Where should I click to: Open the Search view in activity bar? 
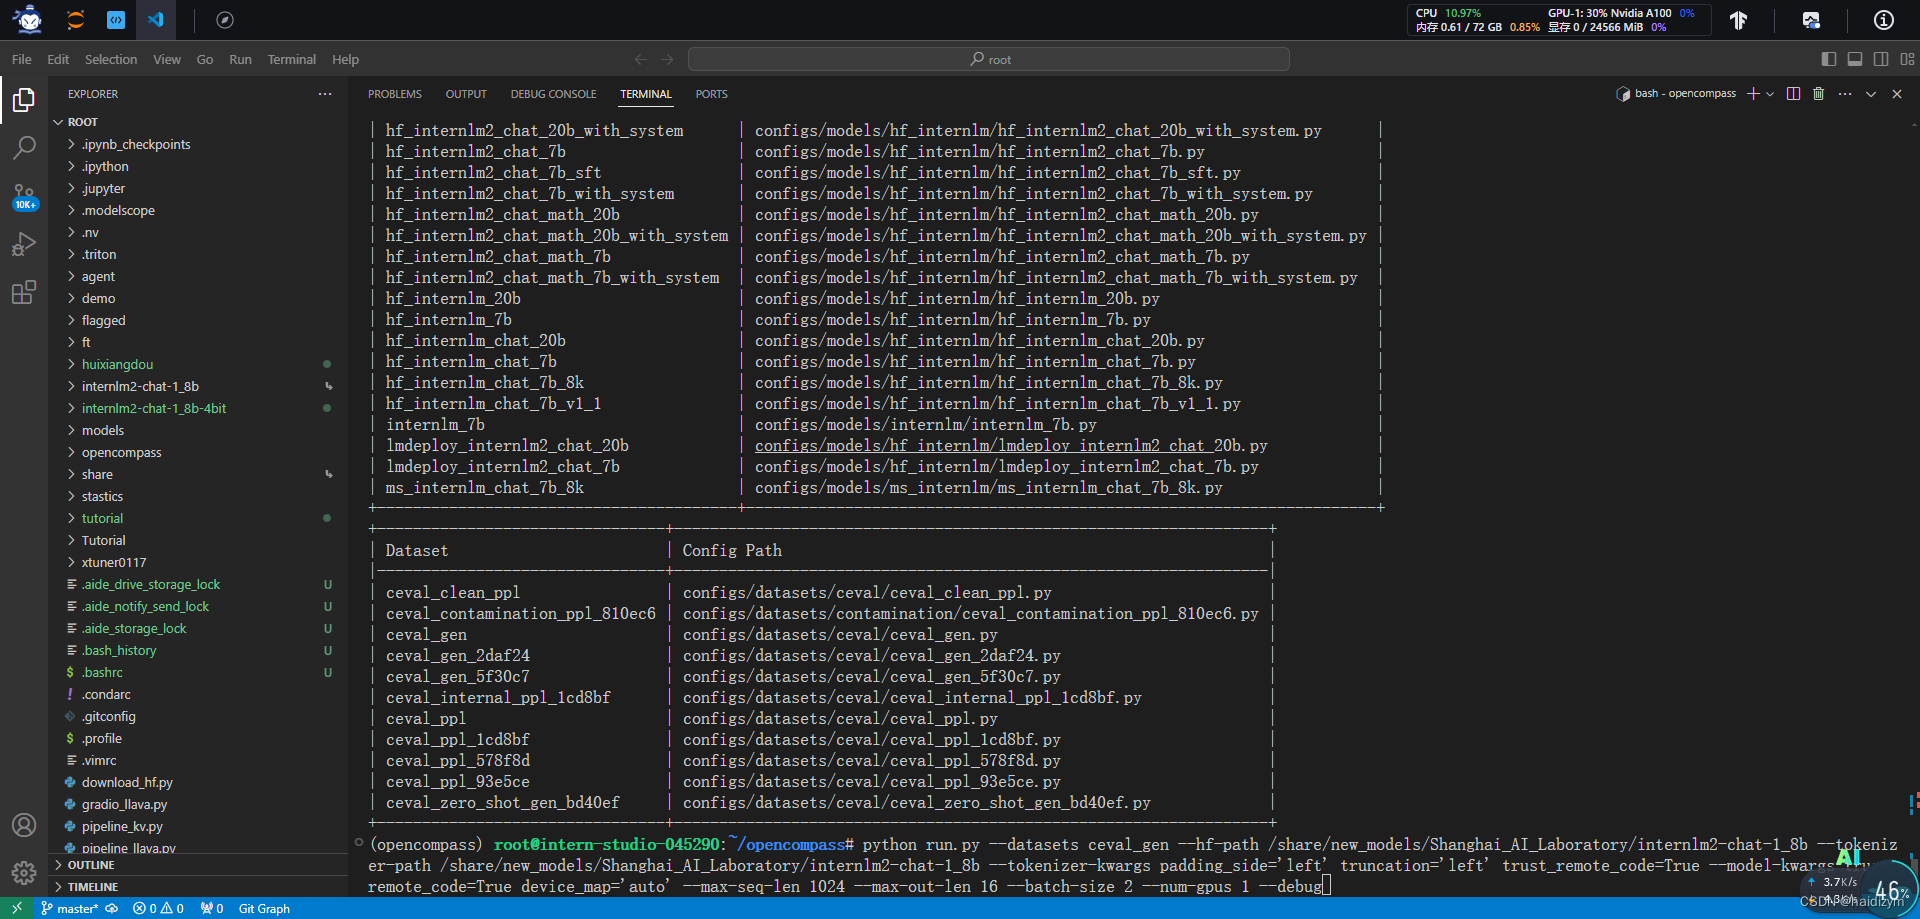[x=24, y=148]
